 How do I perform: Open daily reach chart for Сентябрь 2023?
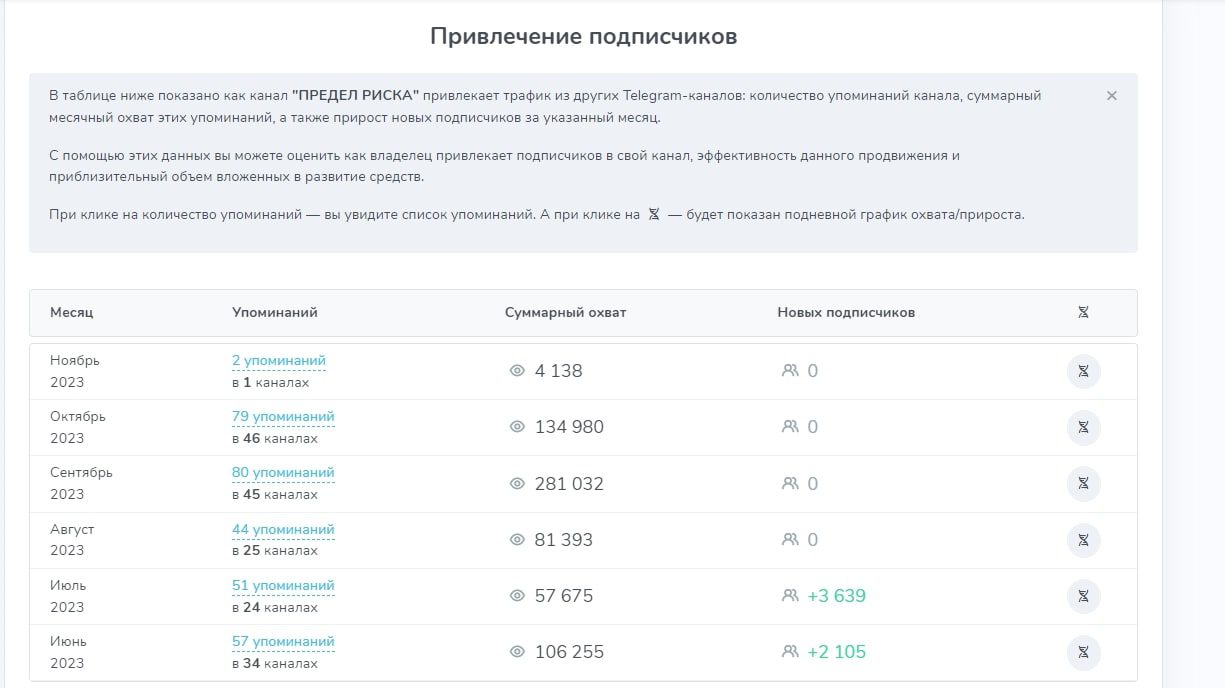[1084, 484]
